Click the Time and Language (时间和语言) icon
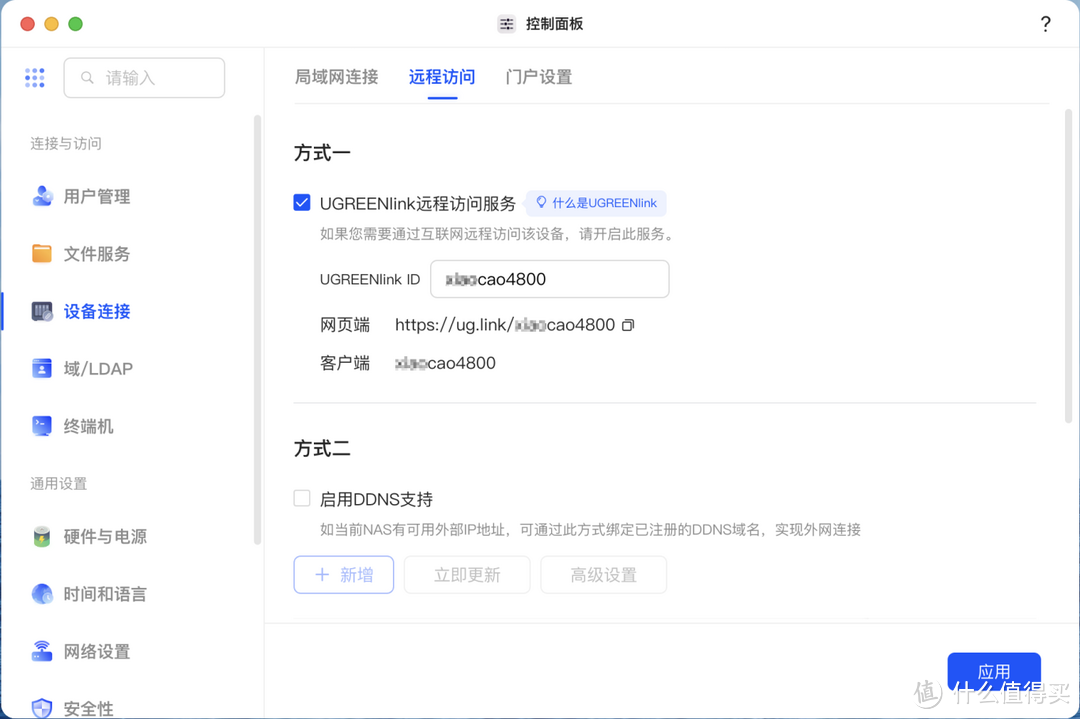The width and height of the screenshot is (1080, 719). 42,594
